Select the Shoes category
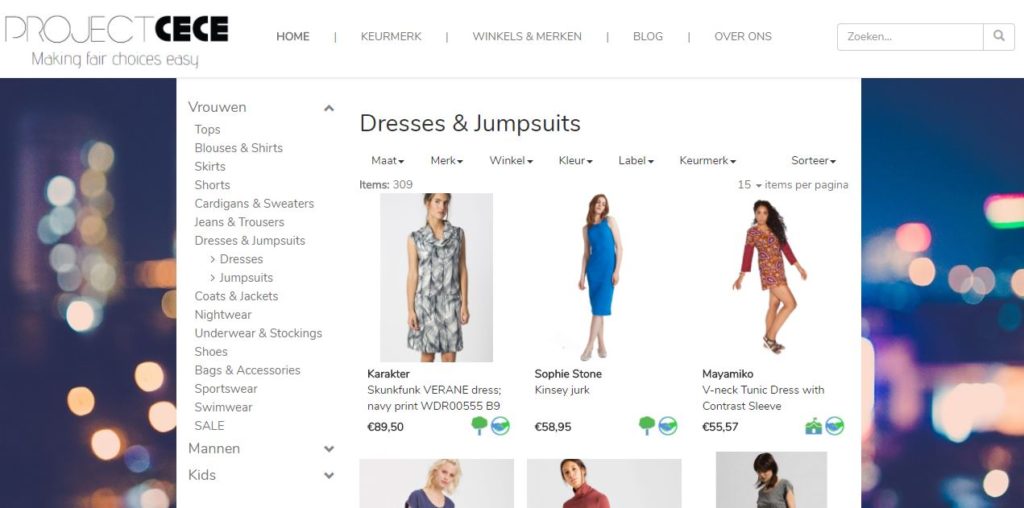1024x508 pixels. click(211, 352)
